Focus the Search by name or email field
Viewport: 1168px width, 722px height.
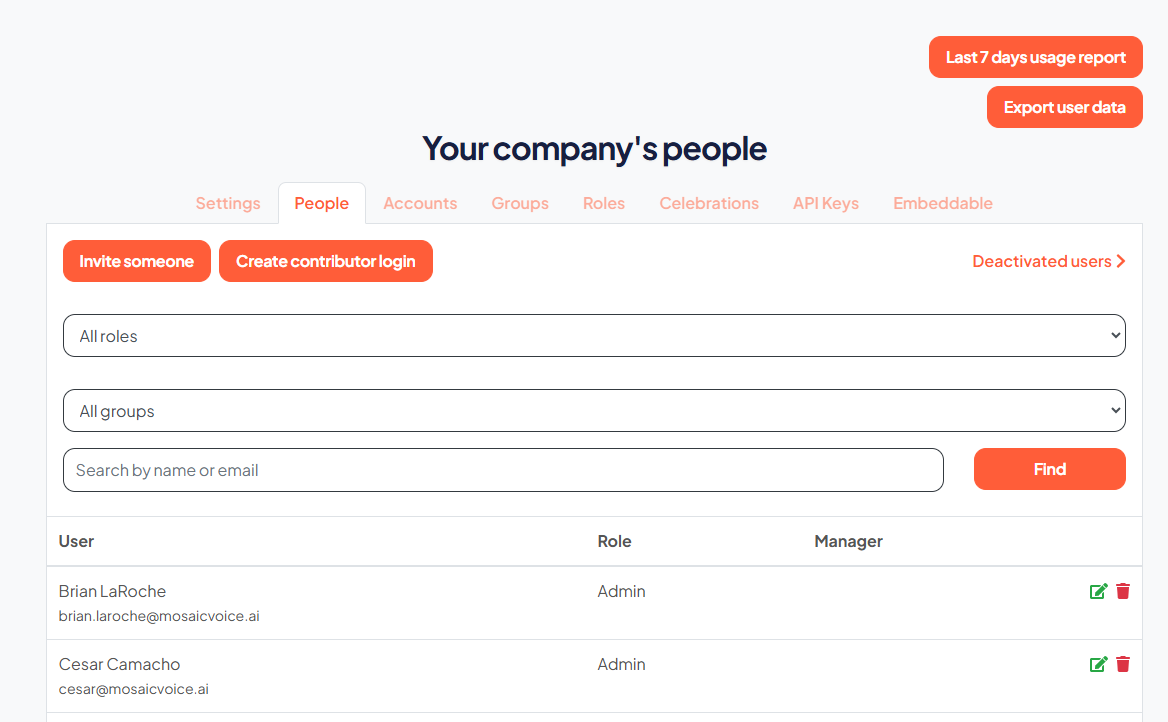[x=504, y=470]
